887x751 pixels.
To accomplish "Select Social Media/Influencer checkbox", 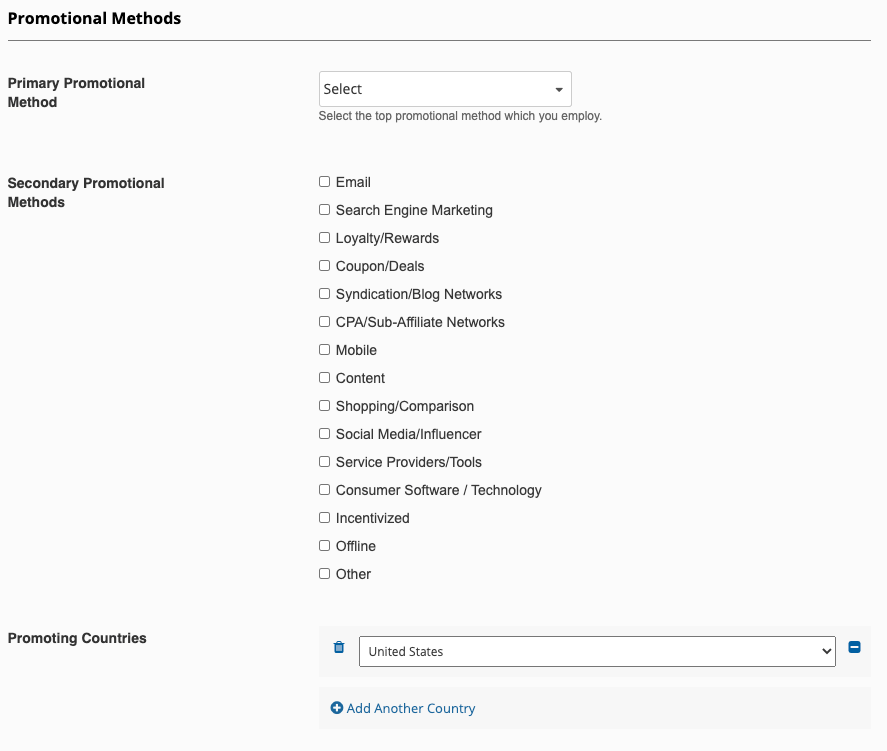I will coord(324,434).
